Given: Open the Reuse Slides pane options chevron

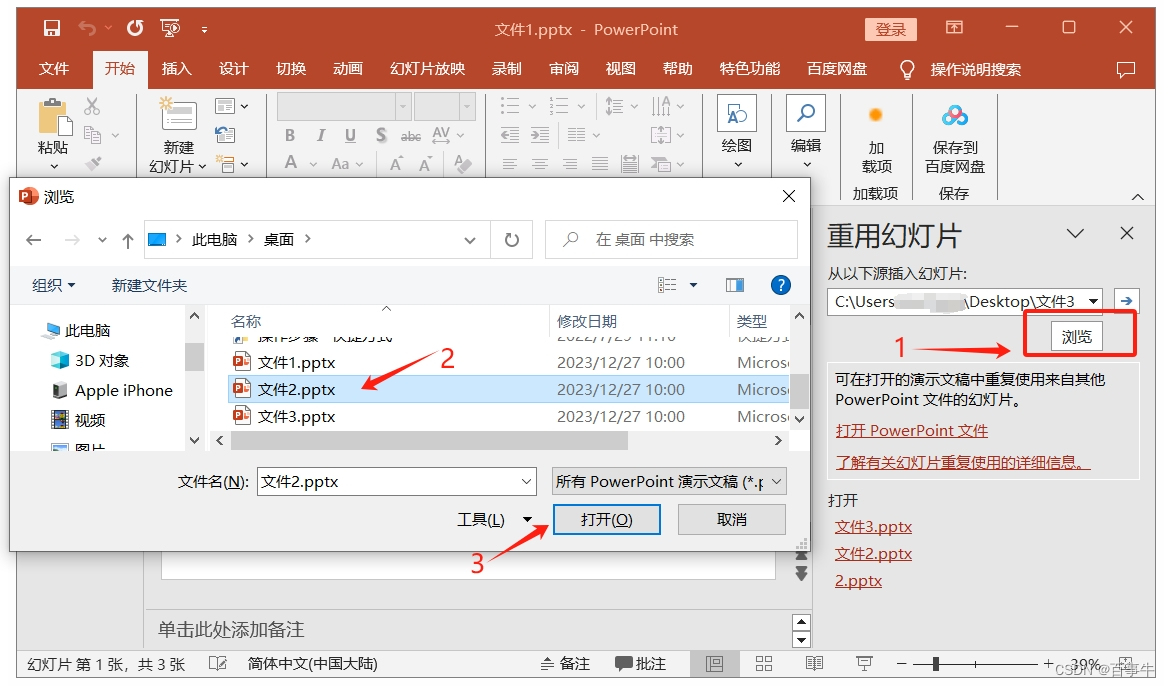Looking at the screenshot, I should click(x=1074, y=234).
